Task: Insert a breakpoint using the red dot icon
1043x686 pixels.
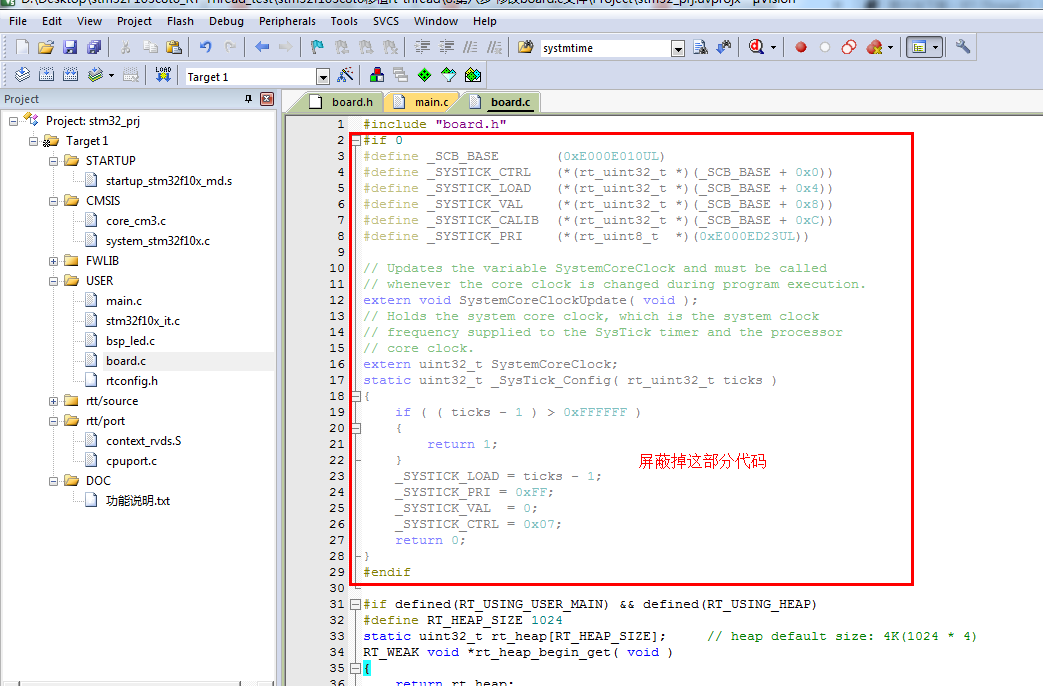Action: pos(800,46)
